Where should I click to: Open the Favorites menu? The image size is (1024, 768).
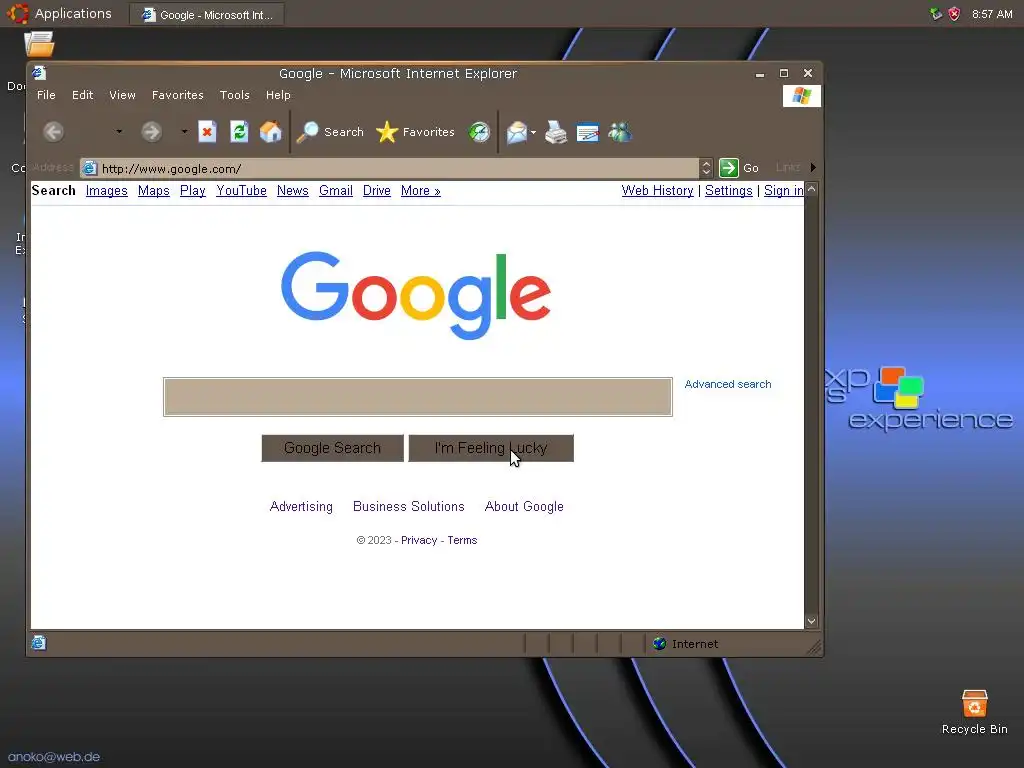[178, 95]
